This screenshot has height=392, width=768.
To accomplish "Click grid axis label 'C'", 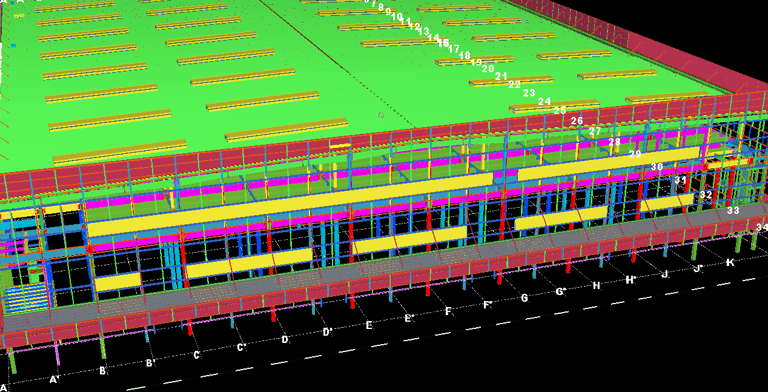I will click(196, 355).
